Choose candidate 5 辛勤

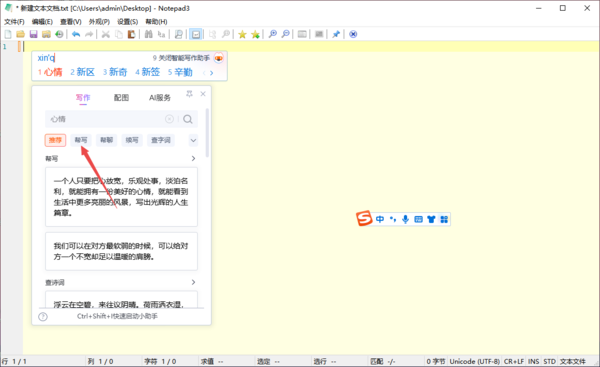click(x=180, y=72)
